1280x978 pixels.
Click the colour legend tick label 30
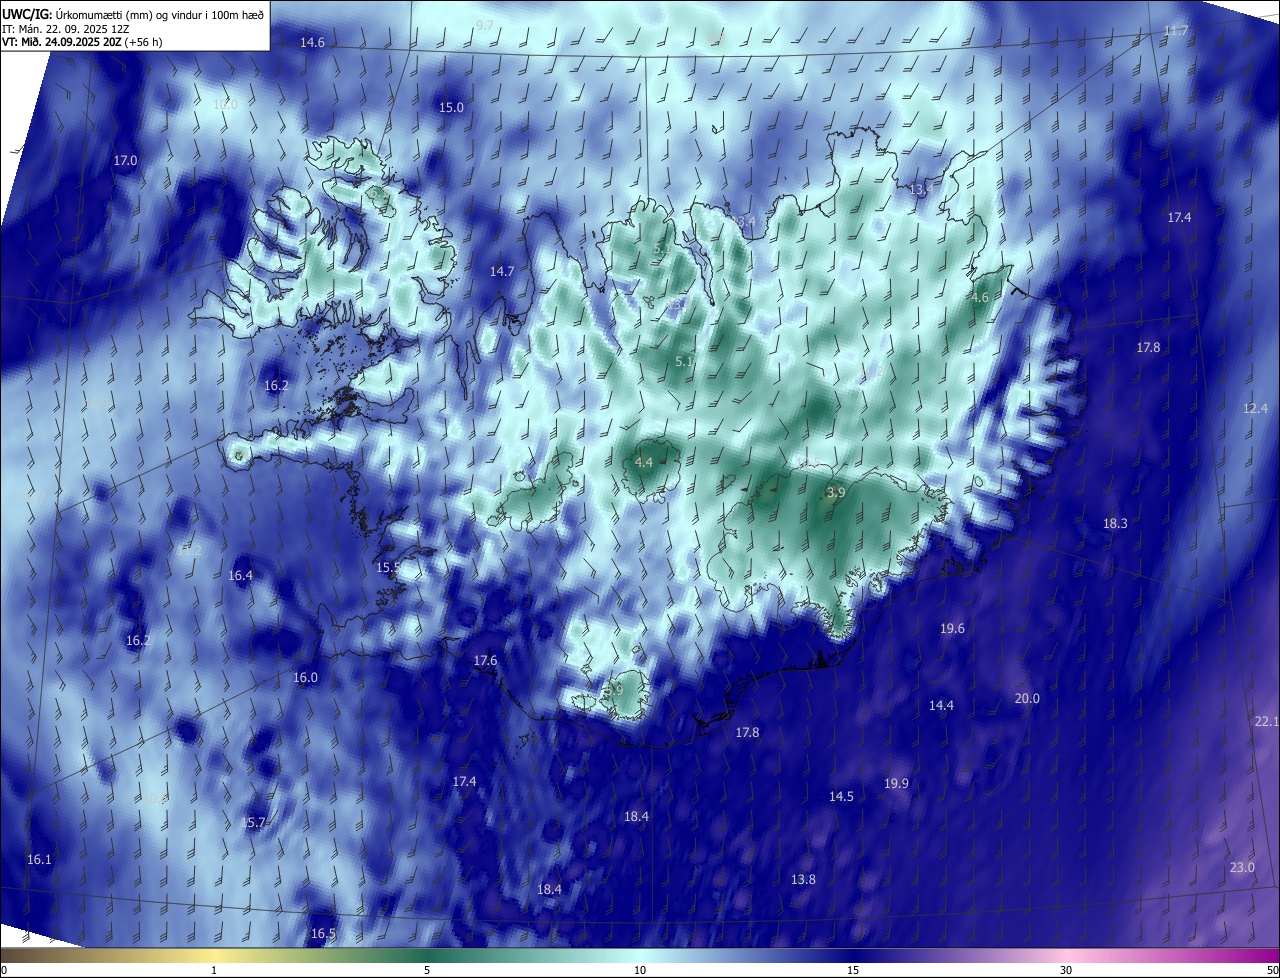[x=1066, y=971]
